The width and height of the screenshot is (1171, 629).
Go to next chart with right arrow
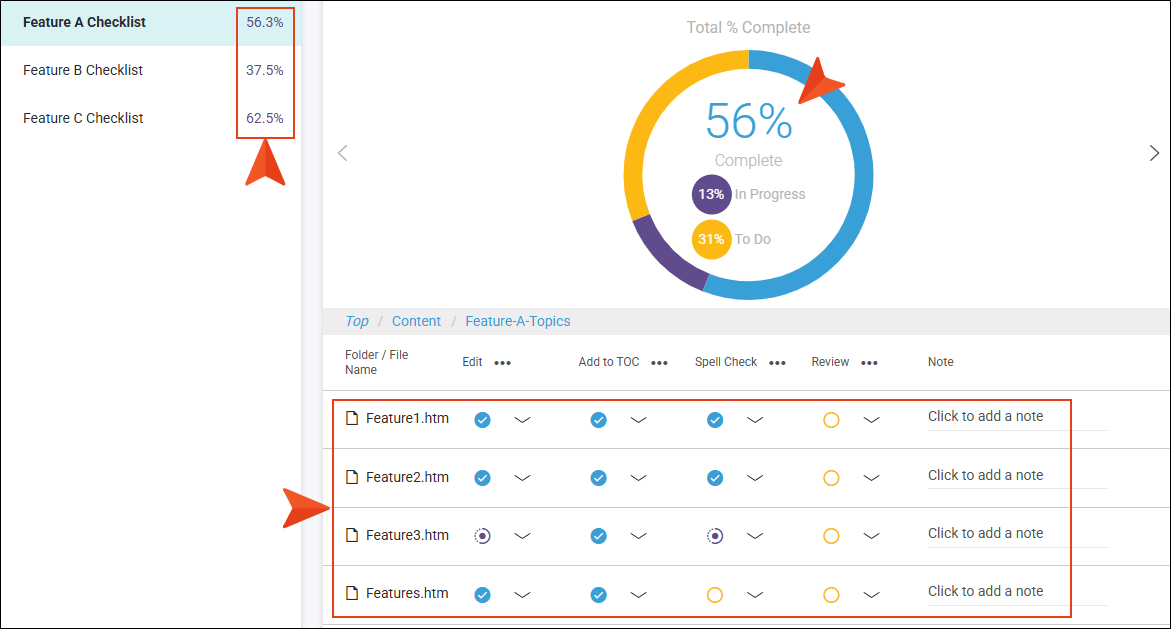[x=1154, y=153]
